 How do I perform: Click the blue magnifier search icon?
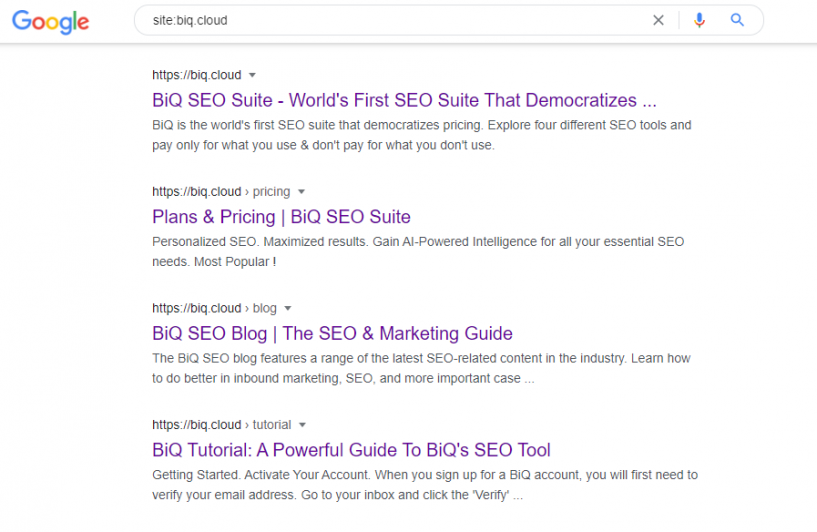click(x=737, y=20)
